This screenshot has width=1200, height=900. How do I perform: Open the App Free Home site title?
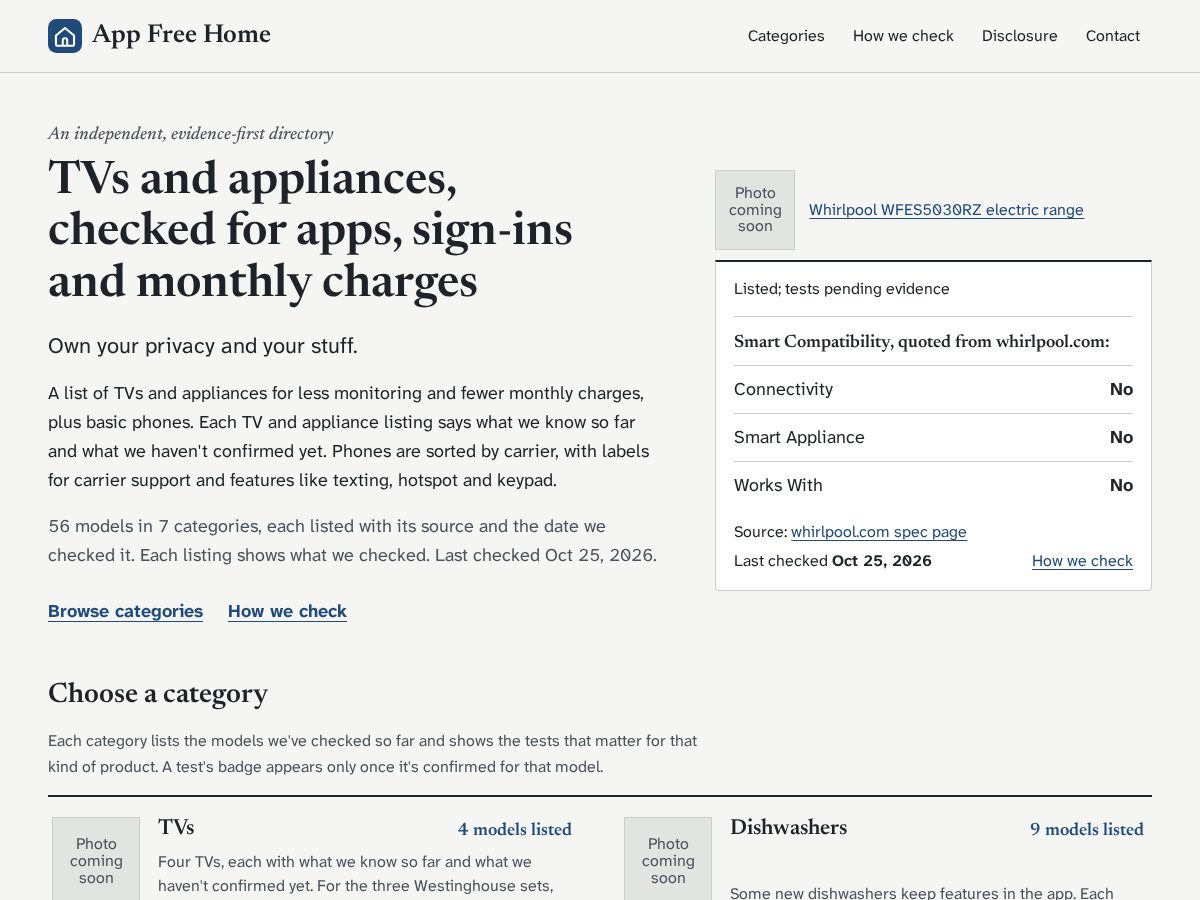pyautogui.click(x=181, y=35)
